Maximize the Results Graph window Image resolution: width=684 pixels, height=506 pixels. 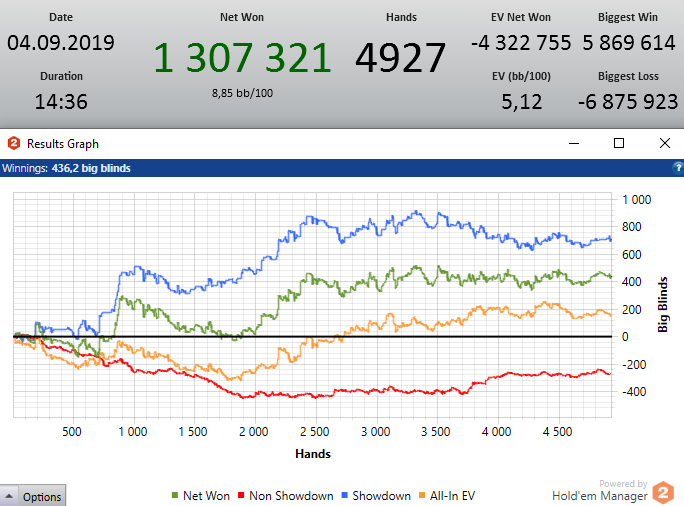point(619,143)
